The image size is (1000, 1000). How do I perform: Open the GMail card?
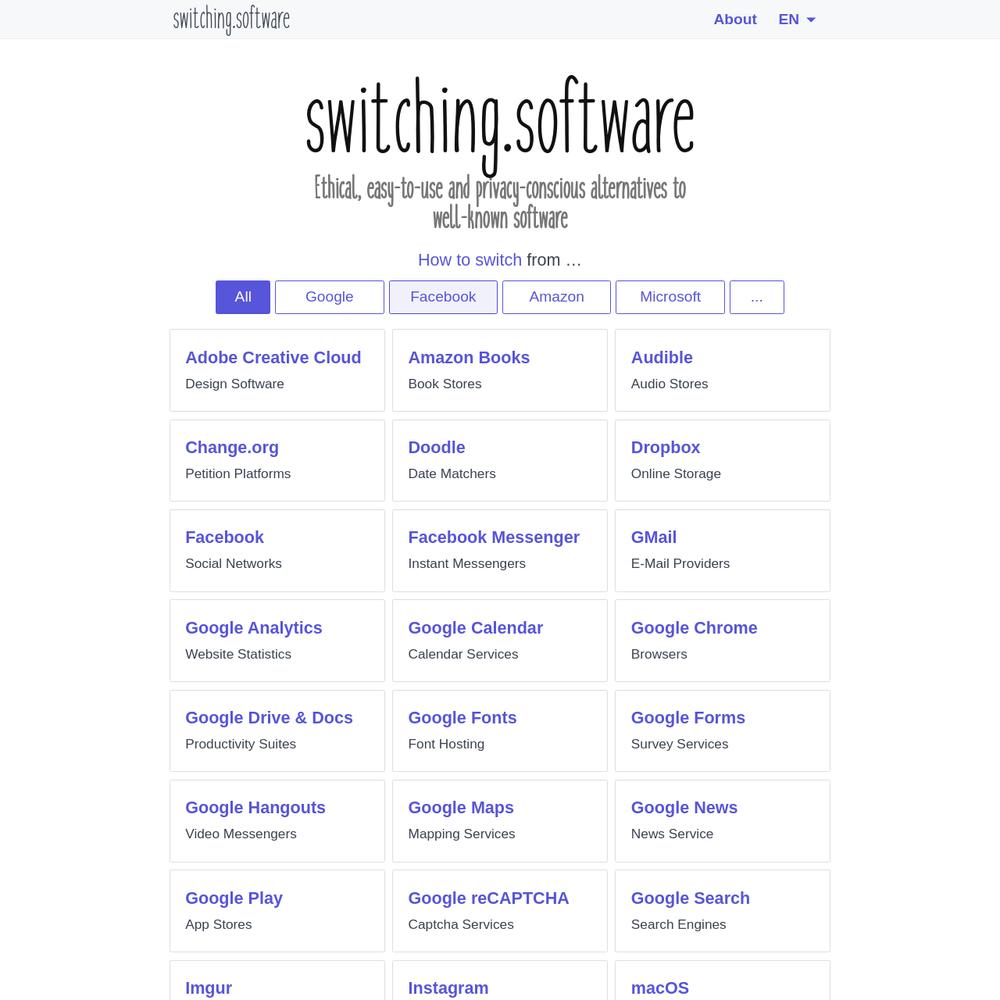(723, 550)
